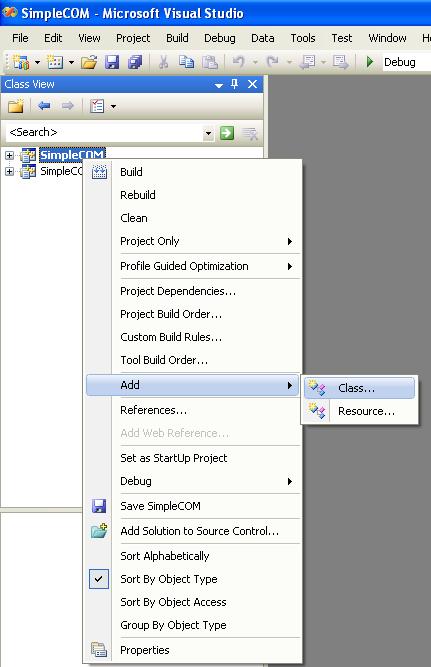Click the Open File folder toolbar icon
Viewport: 431px width, 667px height.
pos(89,63)
